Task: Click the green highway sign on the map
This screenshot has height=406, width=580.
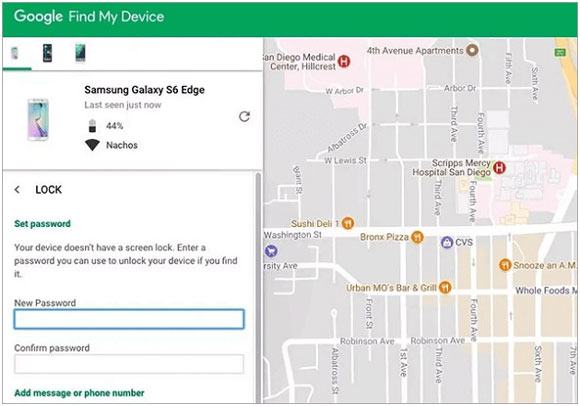Action: pyautogui.click(x=560, y=52)
